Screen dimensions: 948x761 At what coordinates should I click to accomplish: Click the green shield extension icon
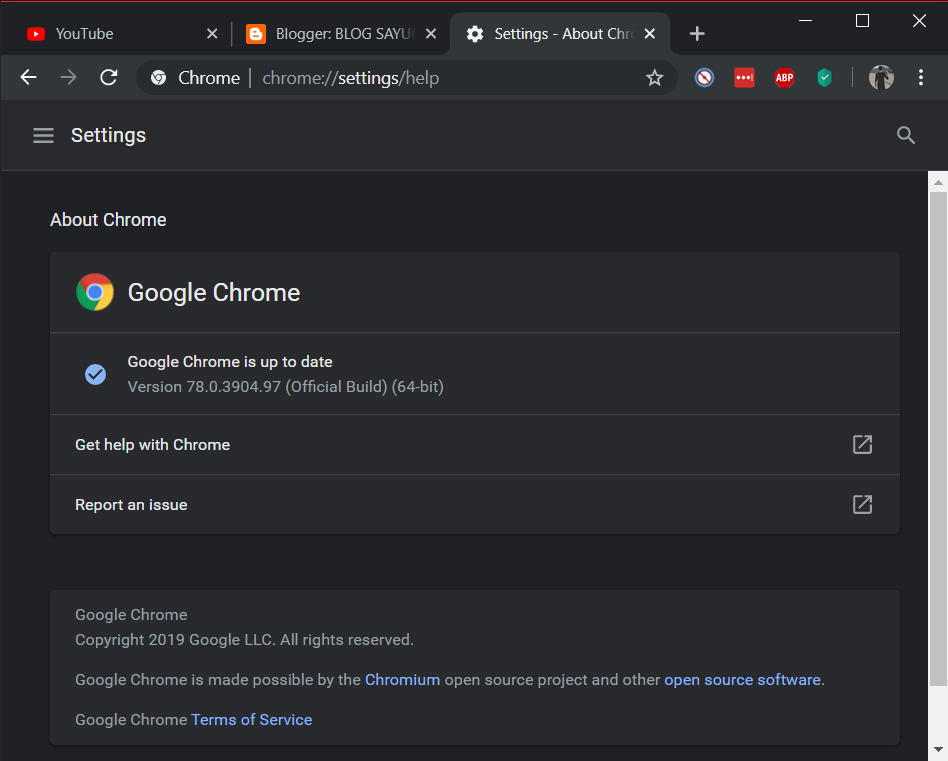pos(824,78)
